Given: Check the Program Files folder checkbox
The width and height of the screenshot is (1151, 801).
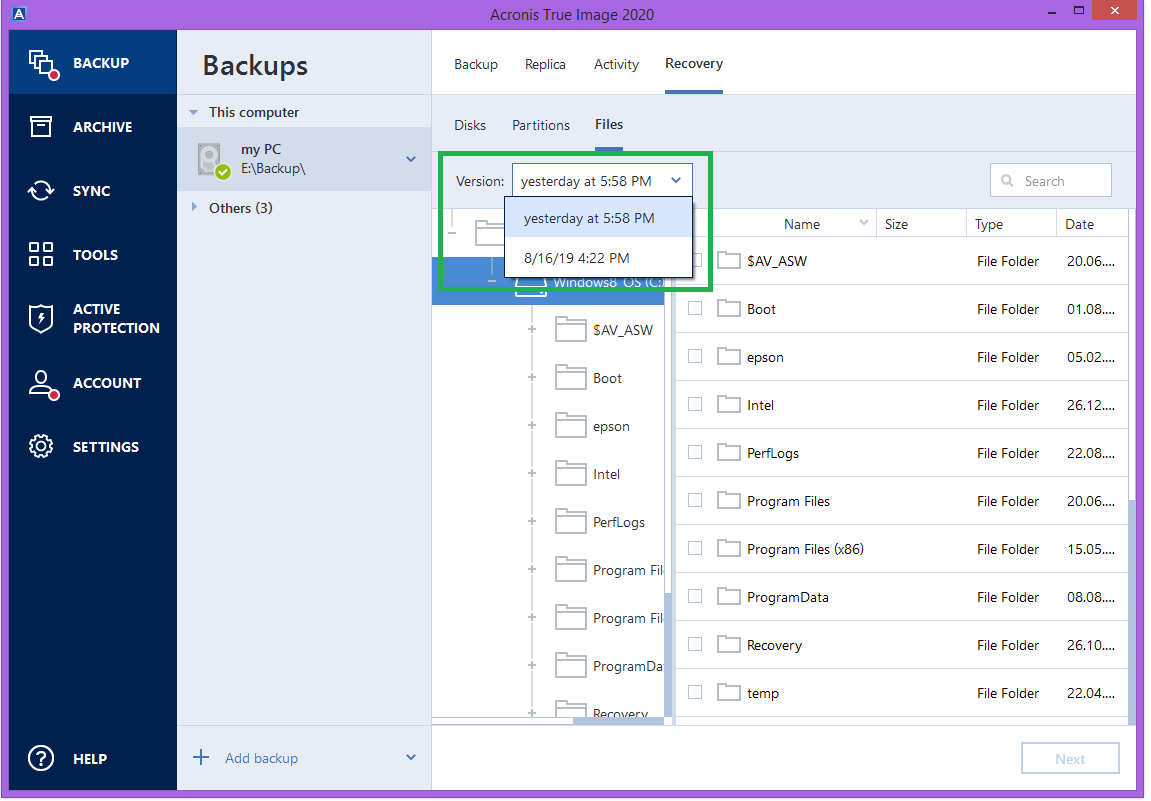Looking at the screenshot, I should 695,501.
